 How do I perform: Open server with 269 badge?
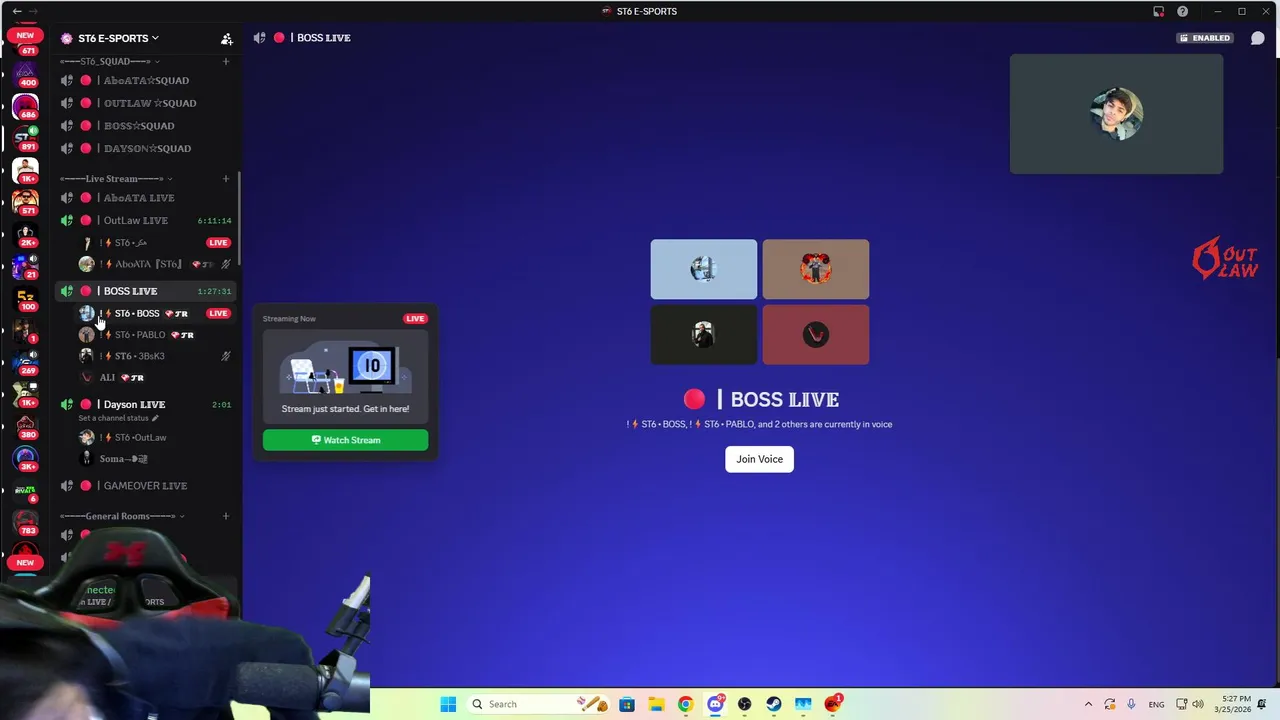[26, 362]
